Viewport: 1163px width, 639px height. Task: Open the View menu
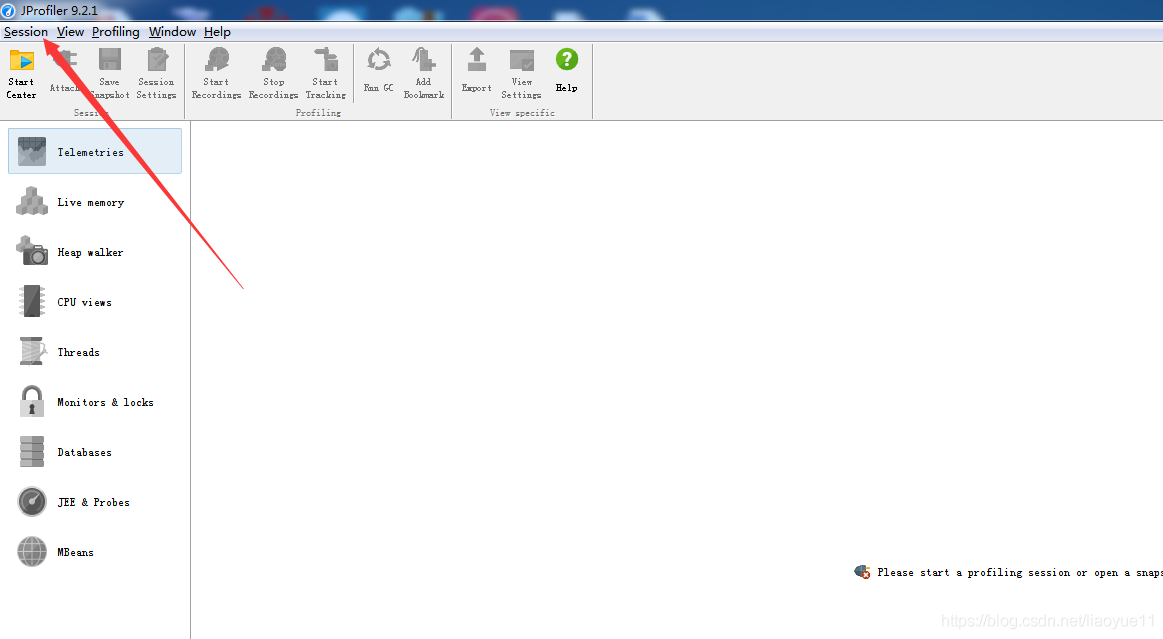pyautogui.click(x=70, y=32)
